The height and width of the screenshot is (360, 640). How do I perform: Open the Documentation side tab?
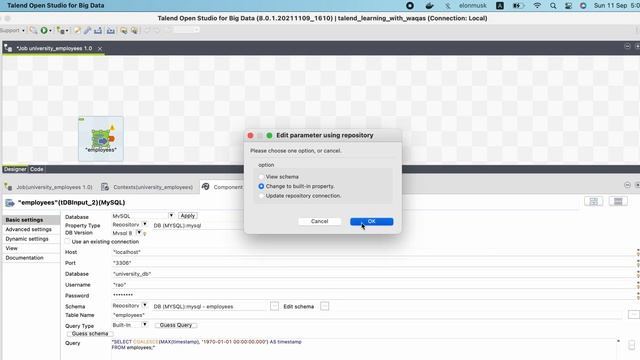point(31,258)
